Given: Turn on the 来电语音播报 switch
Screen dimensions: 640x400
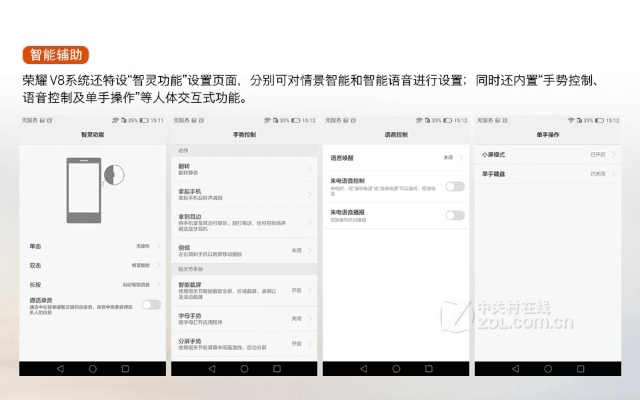Looking at the screenshot, I should (x=455, y=215).
